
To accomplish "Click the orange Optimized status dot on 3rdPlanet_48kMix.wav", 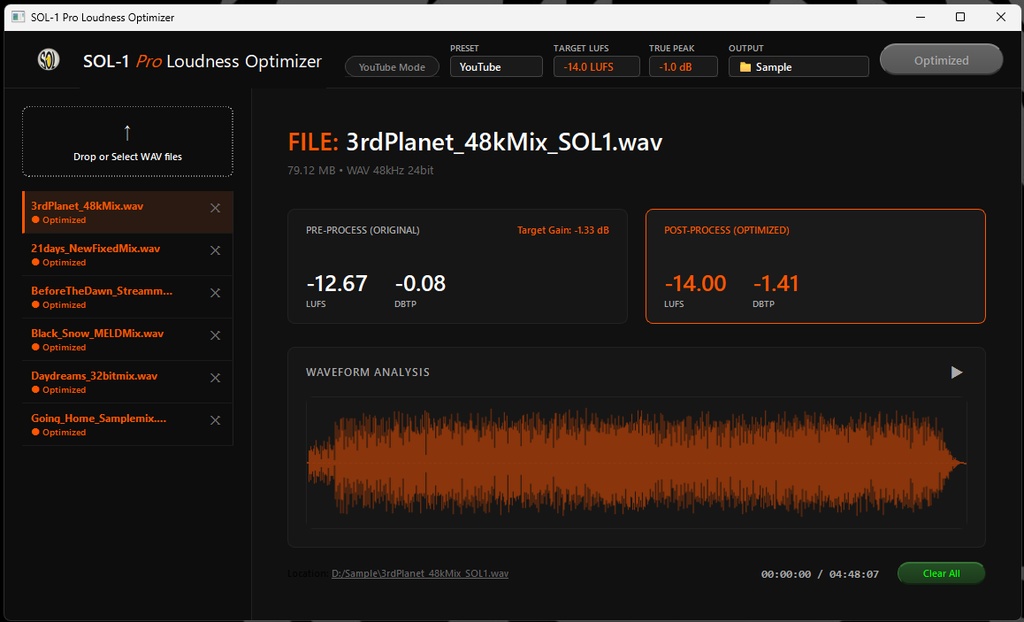I will (x=33, y=219).
